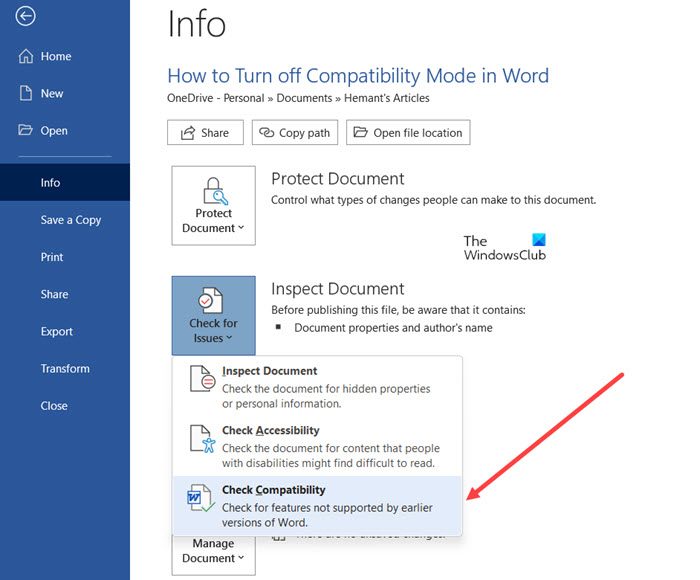Image resolution: width=700 pixels, height=580 pixels.
Task: Click Open file location button
Action: tap(408, 133)
